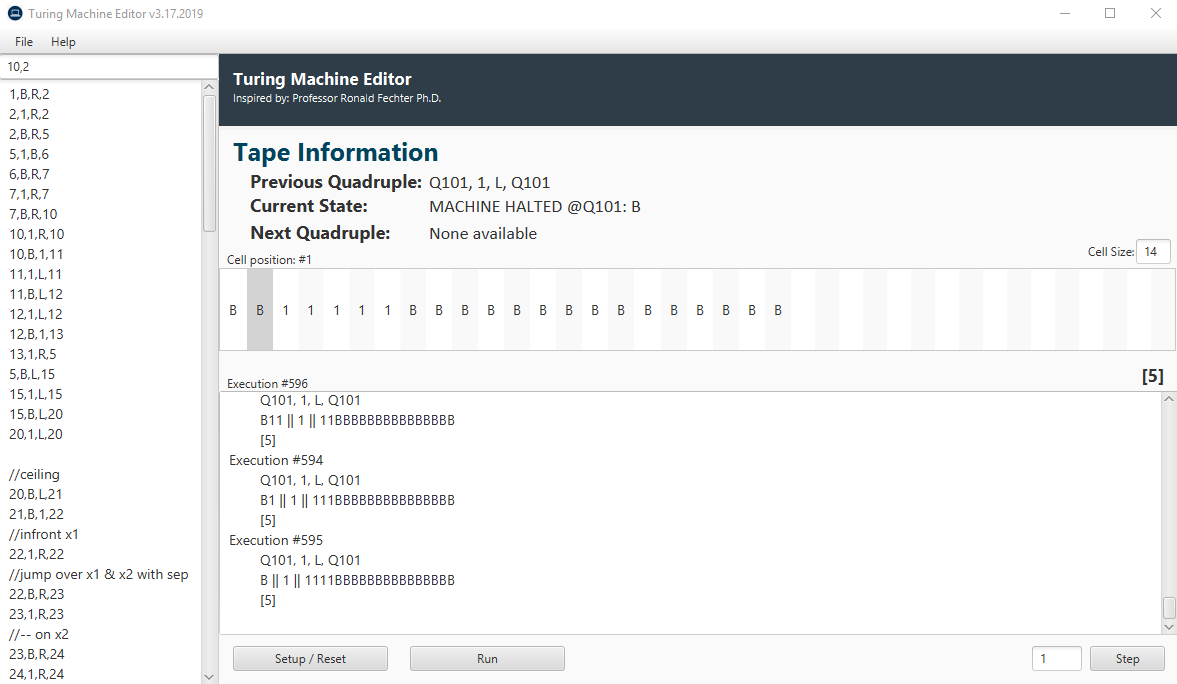Minimize the Turing Machine Editor window
This screenshot has width=1177, height=684.
click(x=1064, y=14)
